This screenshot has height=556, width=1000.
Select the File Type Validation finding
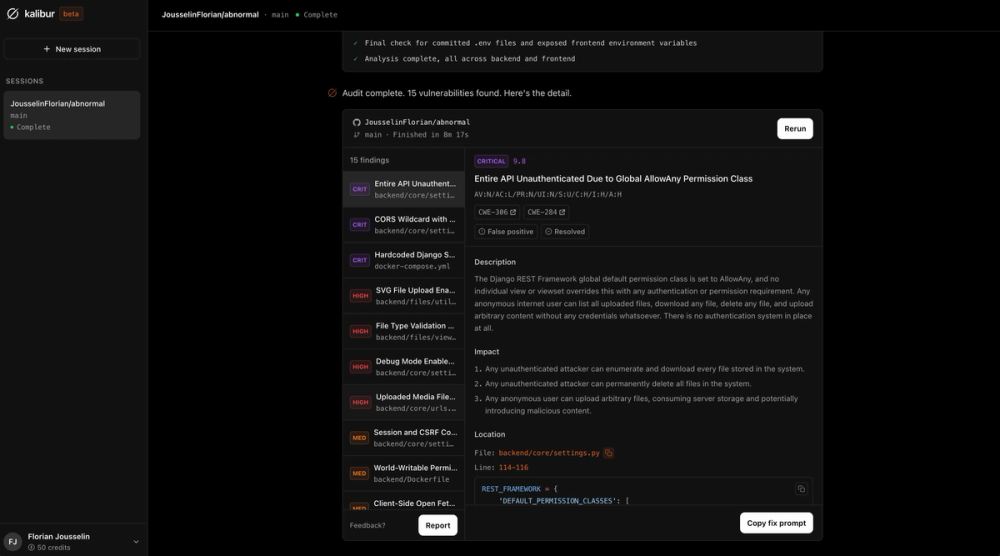tap(404, 332)
